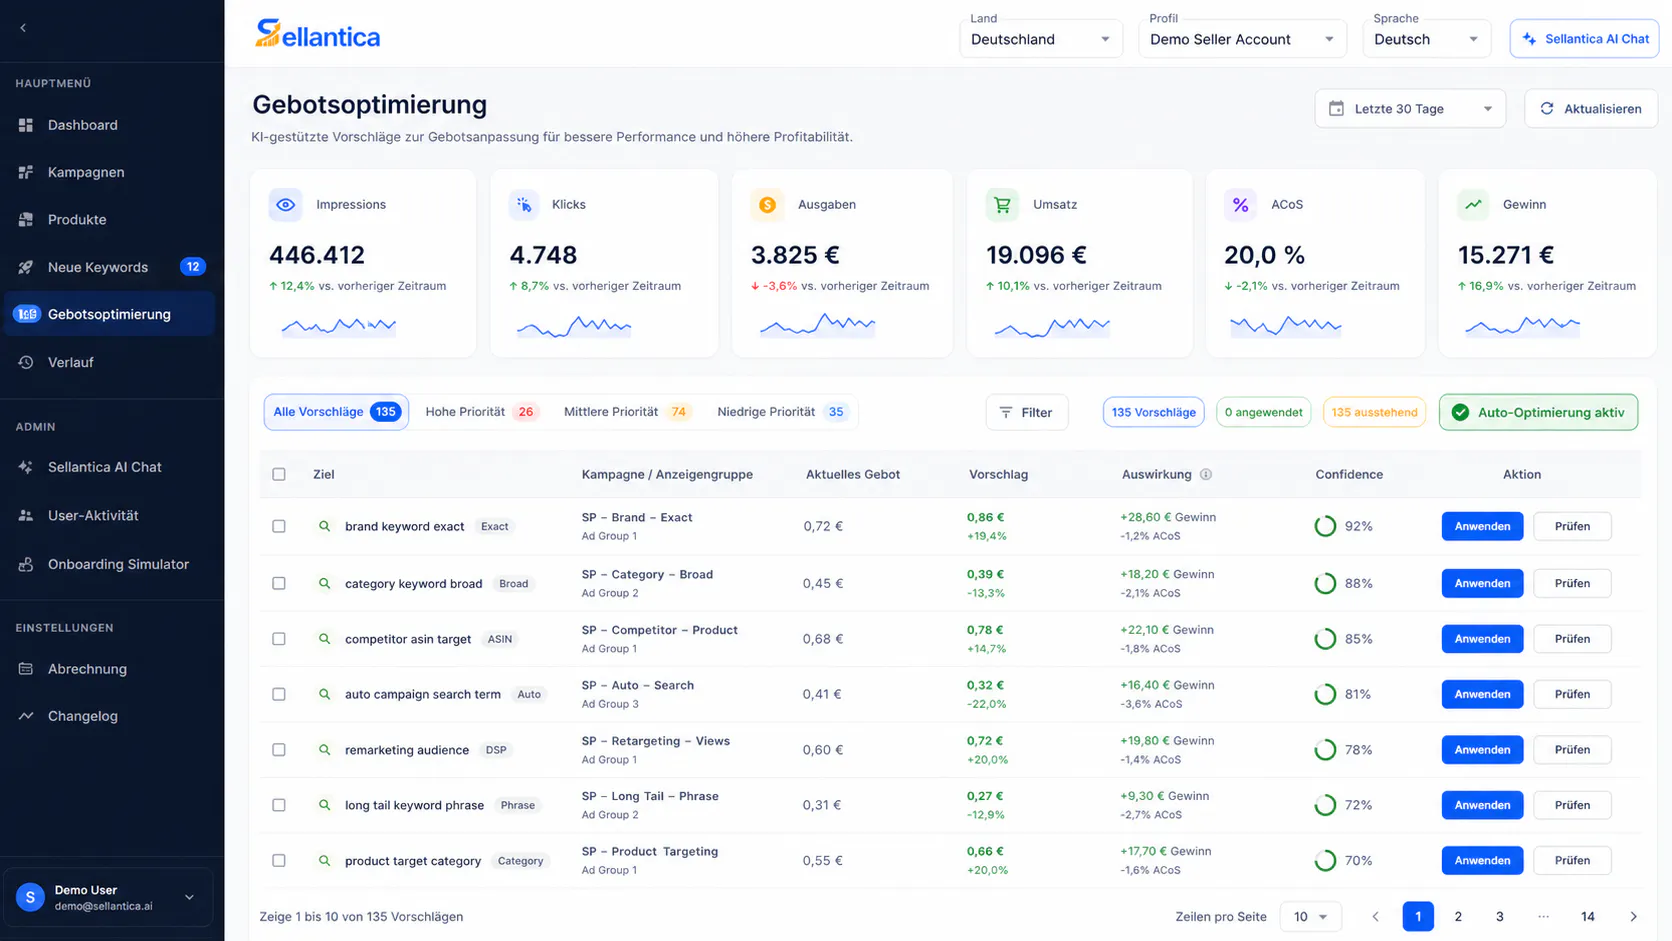Select the Niedrige Priorität tab
The image size is (1672, 941).
pyautogui.click(x=783, y=412)
